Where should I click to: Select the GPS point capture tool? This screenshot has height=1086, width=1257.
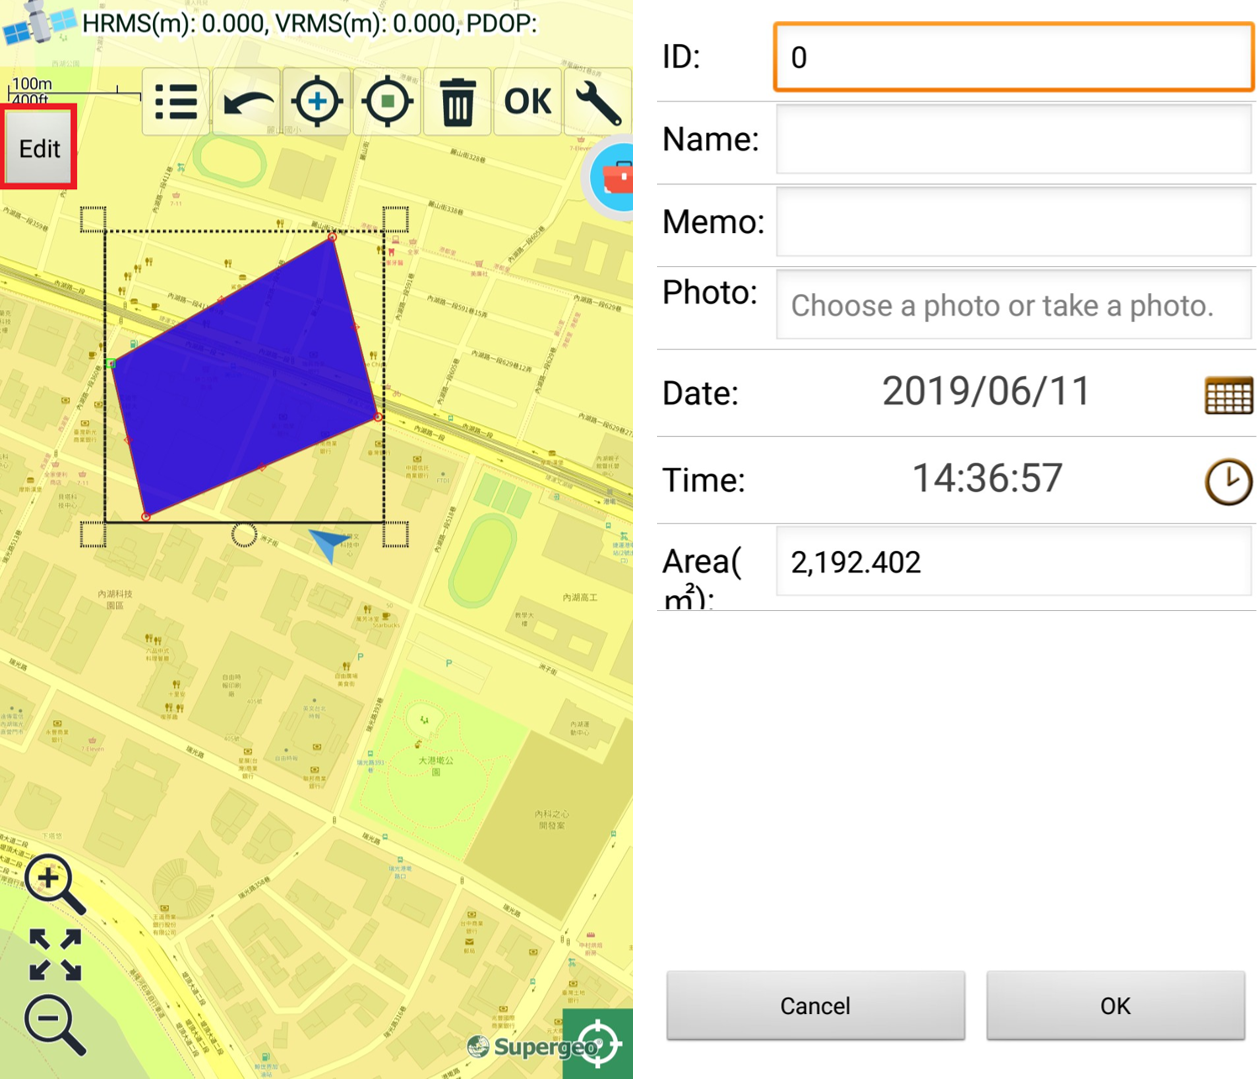tap(387, 102)
